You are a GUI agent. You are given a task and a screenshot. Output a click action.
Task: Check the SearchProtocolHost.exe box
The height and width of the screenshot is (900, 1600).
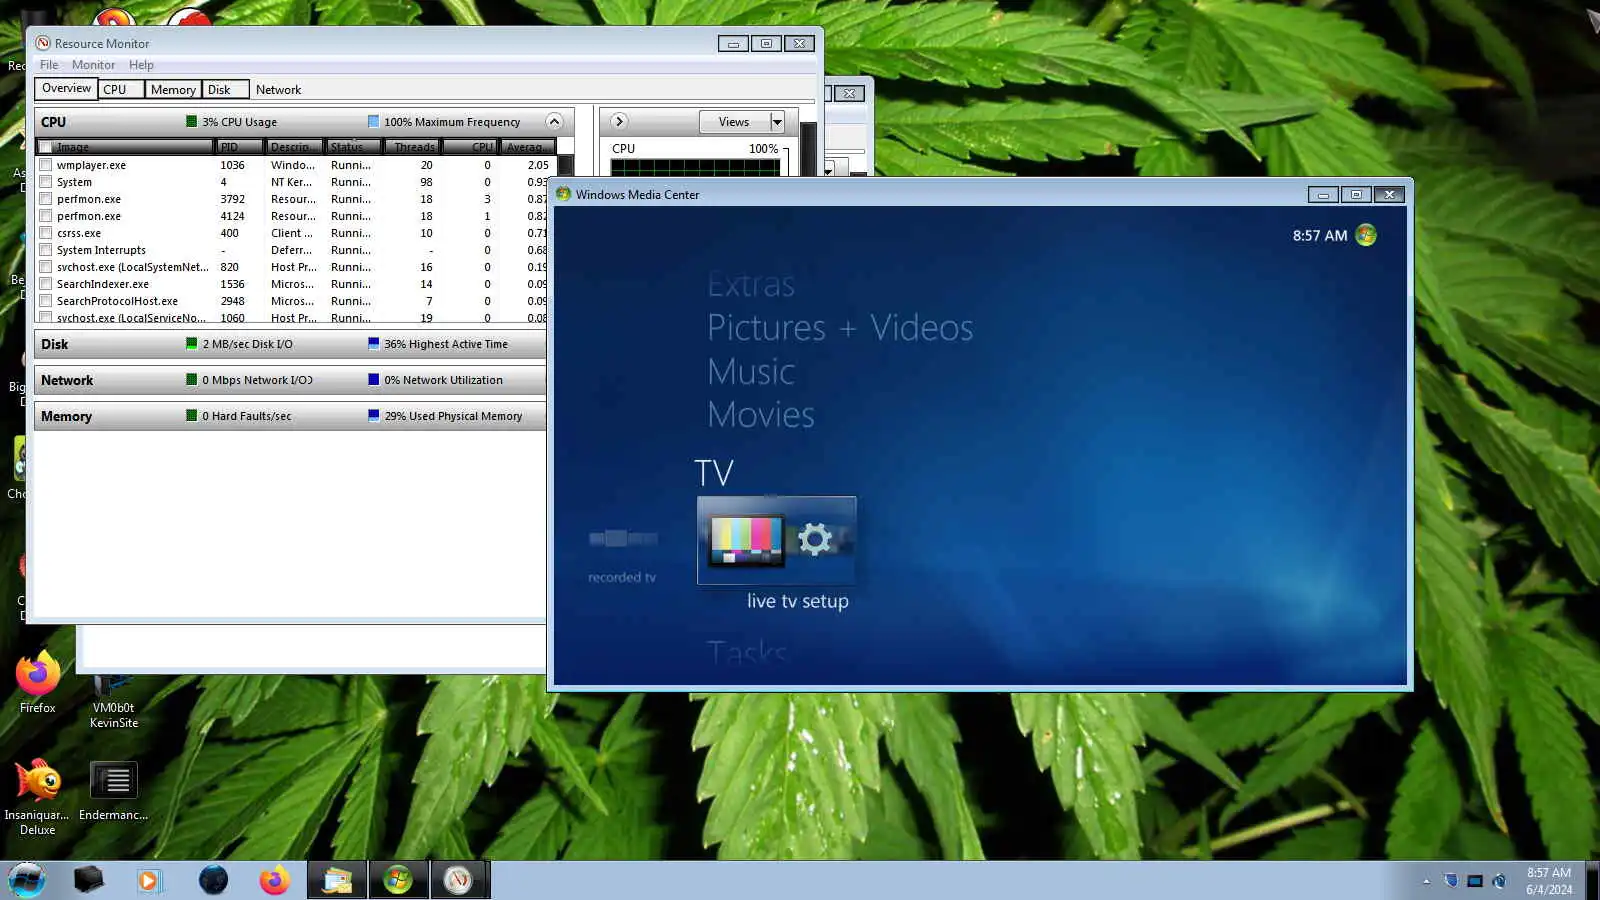point(45,301)
